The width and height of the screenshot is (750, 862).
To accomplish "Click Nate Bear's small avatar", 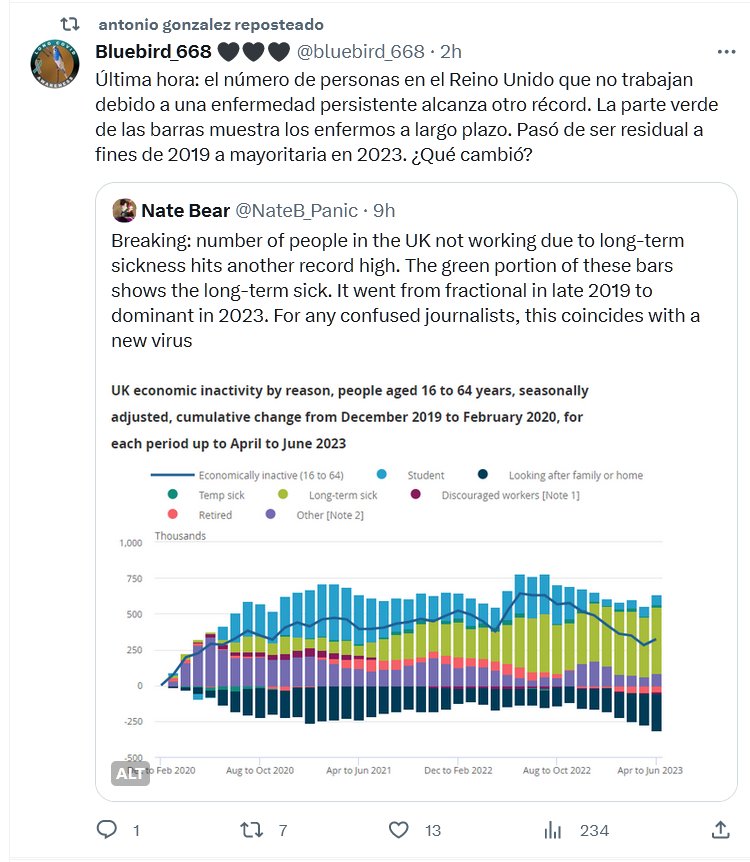I will pos(125,210).
